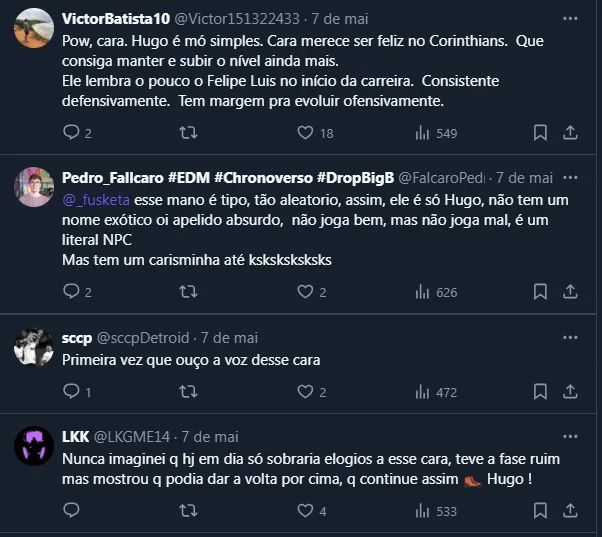
Task: Retweet sccp's tweet
Action: (187, 392)
